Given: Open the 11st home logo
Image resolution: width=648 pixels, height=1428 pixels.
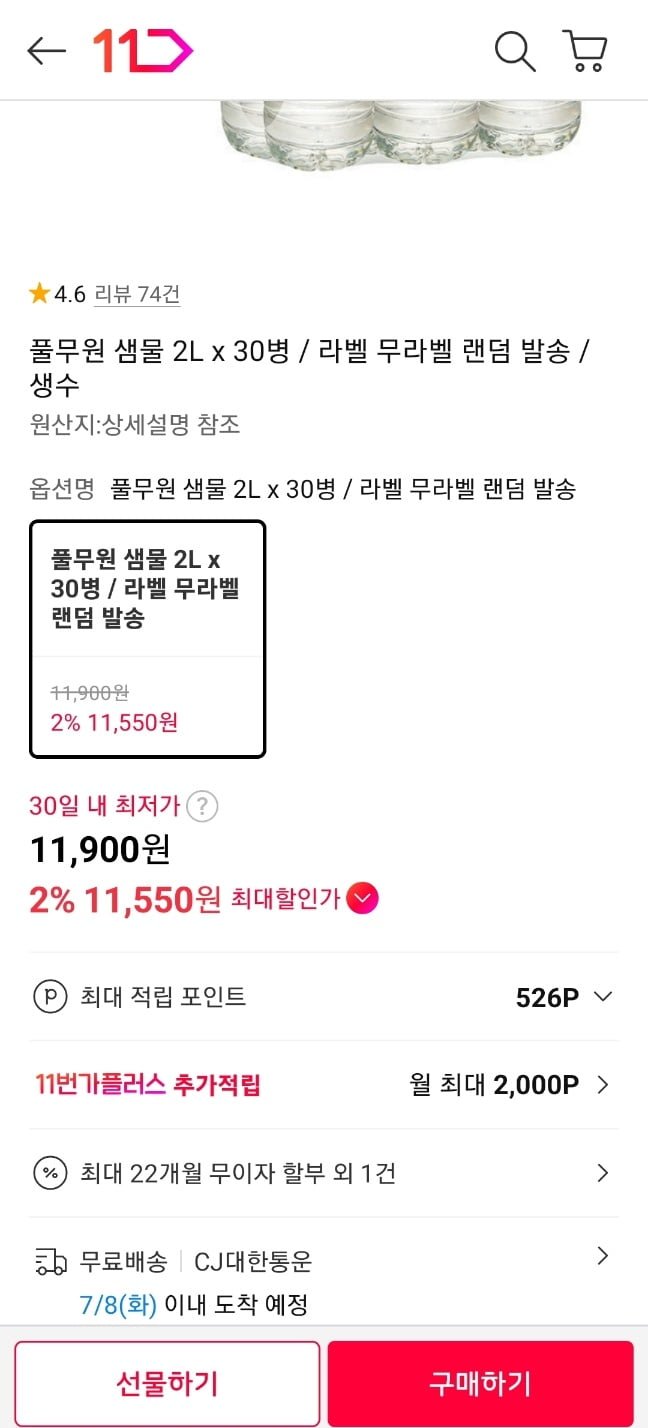Looking at the screenshot, I should 142,51.
